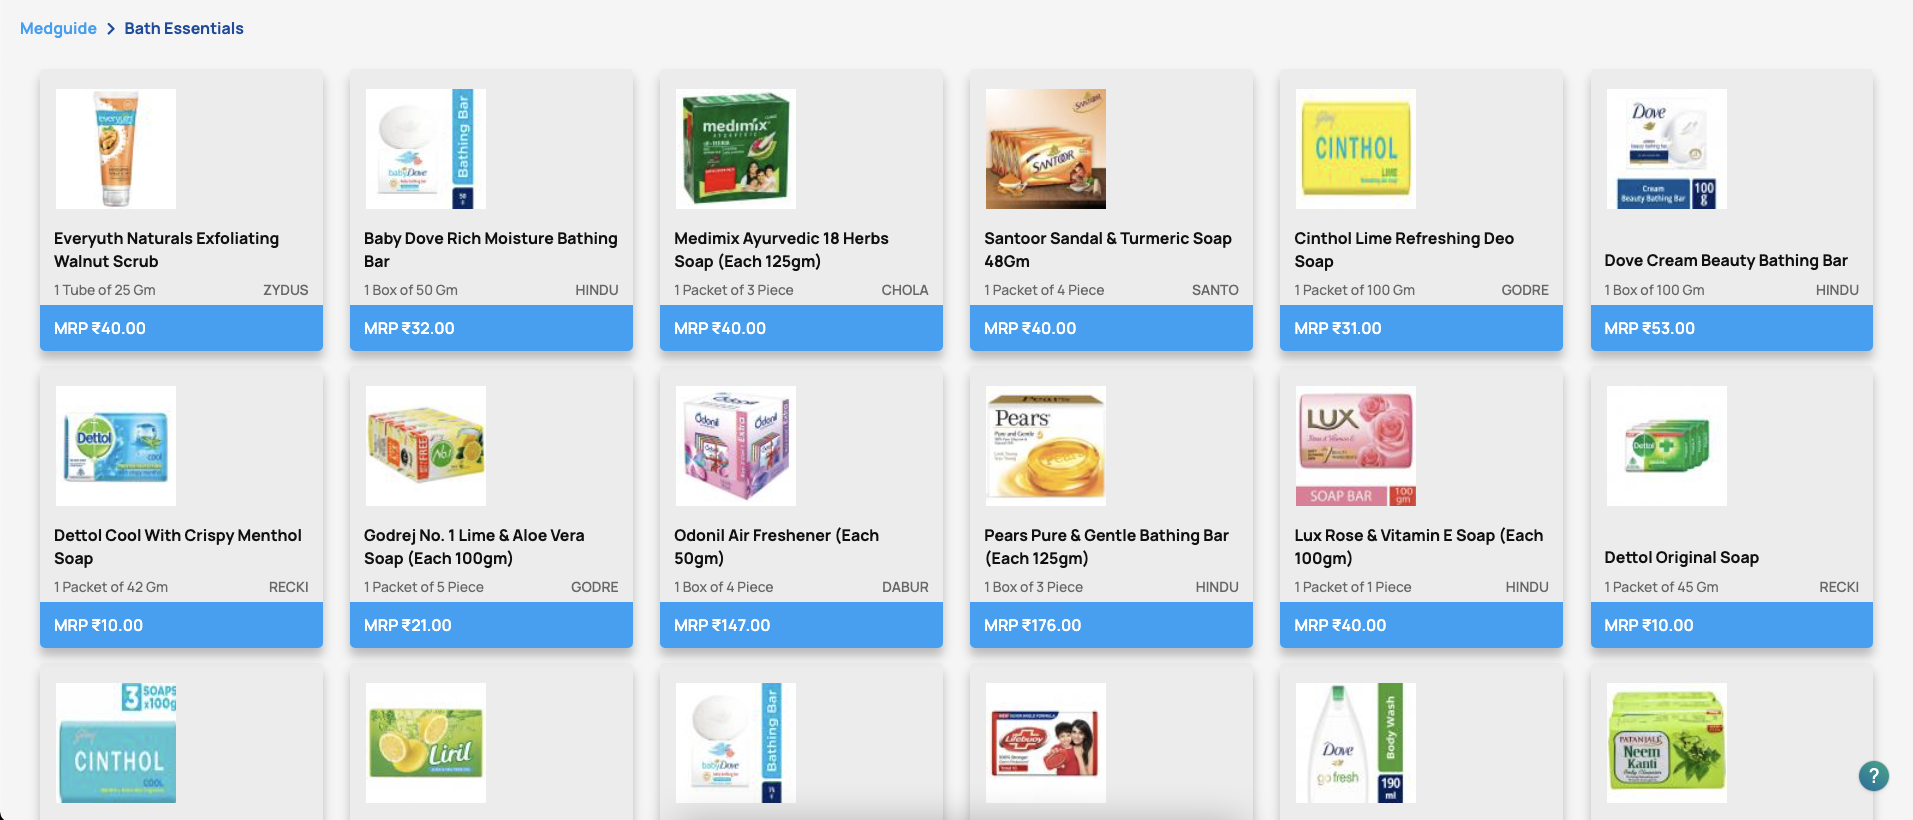
Task: Click the Bath Essentials breadcrumb
Action: 184,28
